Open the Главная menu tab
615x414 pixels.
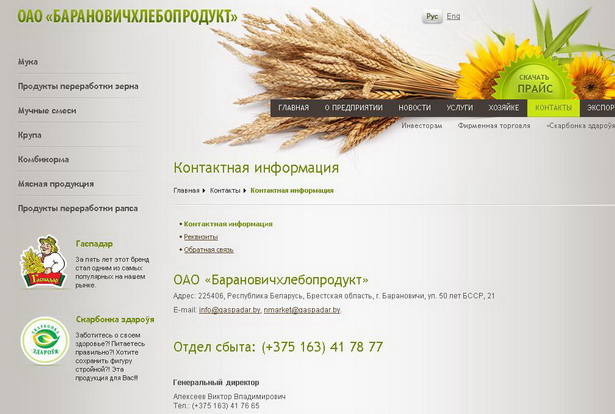(x=294, y=107)
